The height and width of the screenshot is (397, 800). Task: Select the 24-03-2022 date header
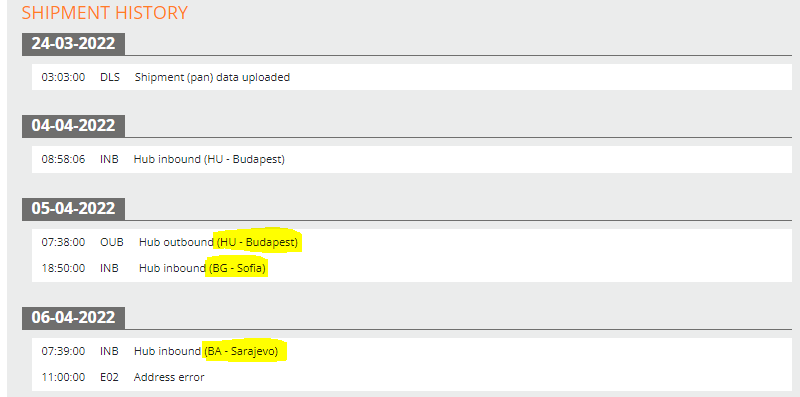tap(73, 44)
